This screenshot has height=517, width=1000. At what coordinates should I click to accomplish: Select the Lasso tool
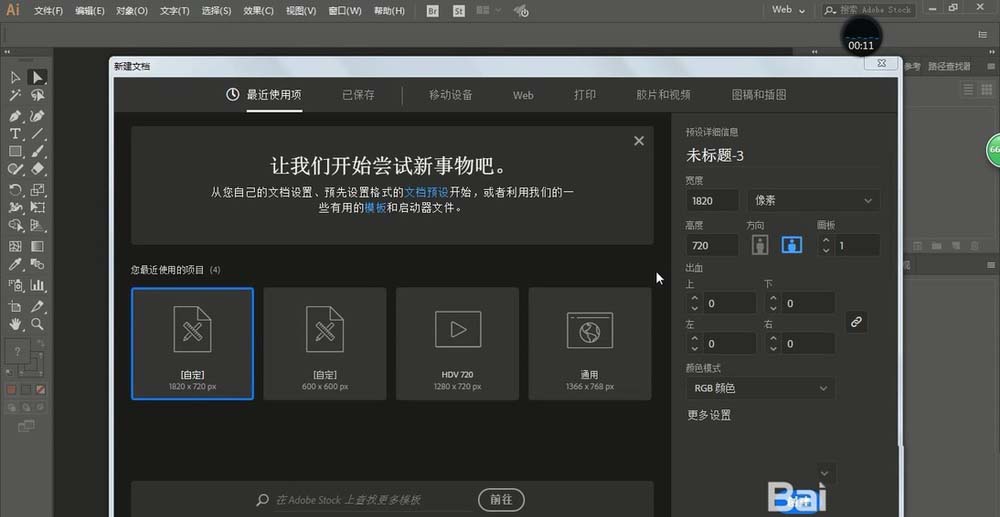click(x=38, y=96)
